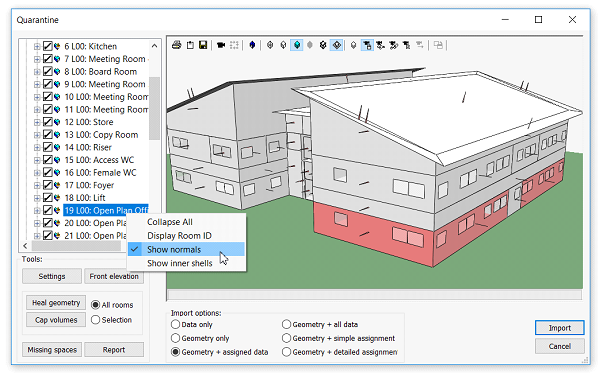Expand the 7 L00: Meeting Room node
The image size is (603, 374).
(37, 59)
